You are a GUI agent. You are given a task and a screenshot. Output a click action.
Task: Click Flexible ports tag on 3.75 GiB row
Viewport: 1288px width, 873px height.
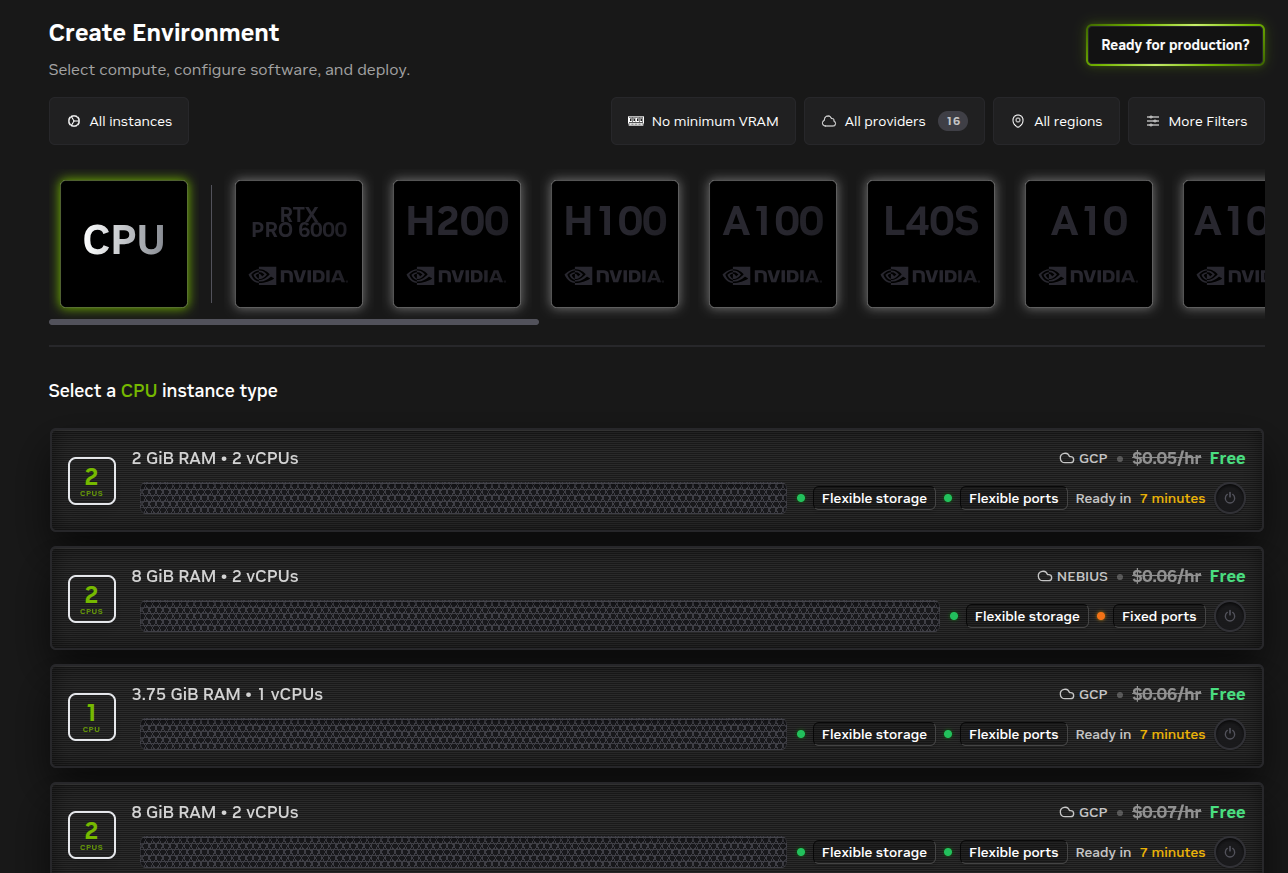coord(1013,734)
